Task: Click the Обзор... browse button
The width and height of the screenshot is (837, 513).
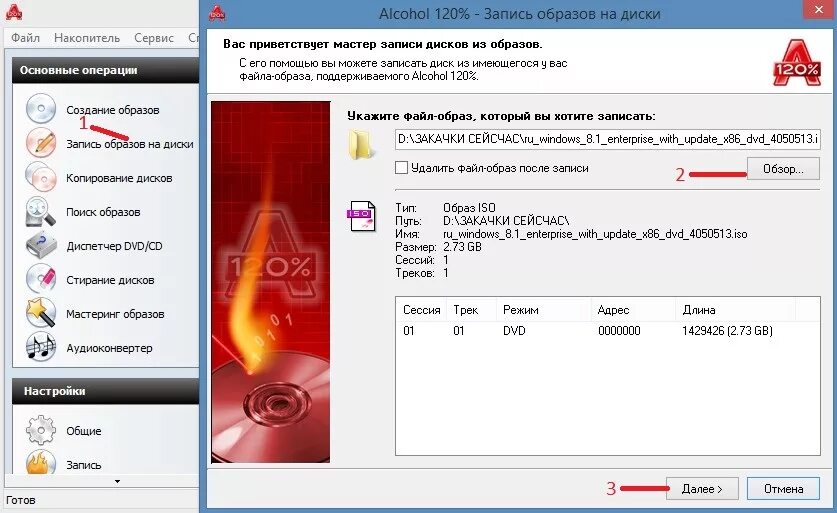Action: 783,169
